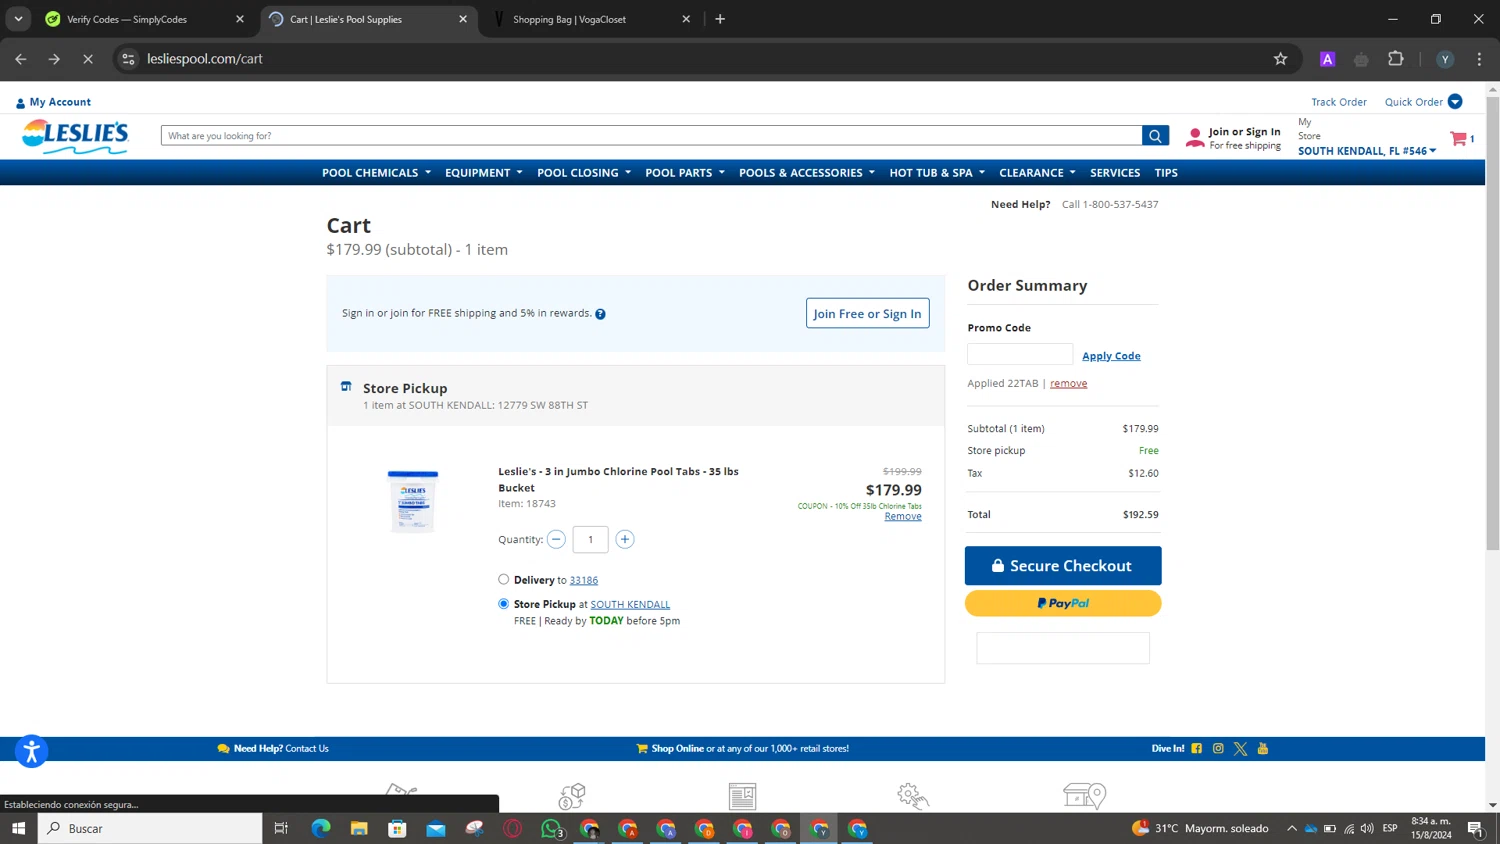The image size is (1500, 844).
Task: Pay with PayPal button
Action: pyautogui.click(x=1063, y=603)
